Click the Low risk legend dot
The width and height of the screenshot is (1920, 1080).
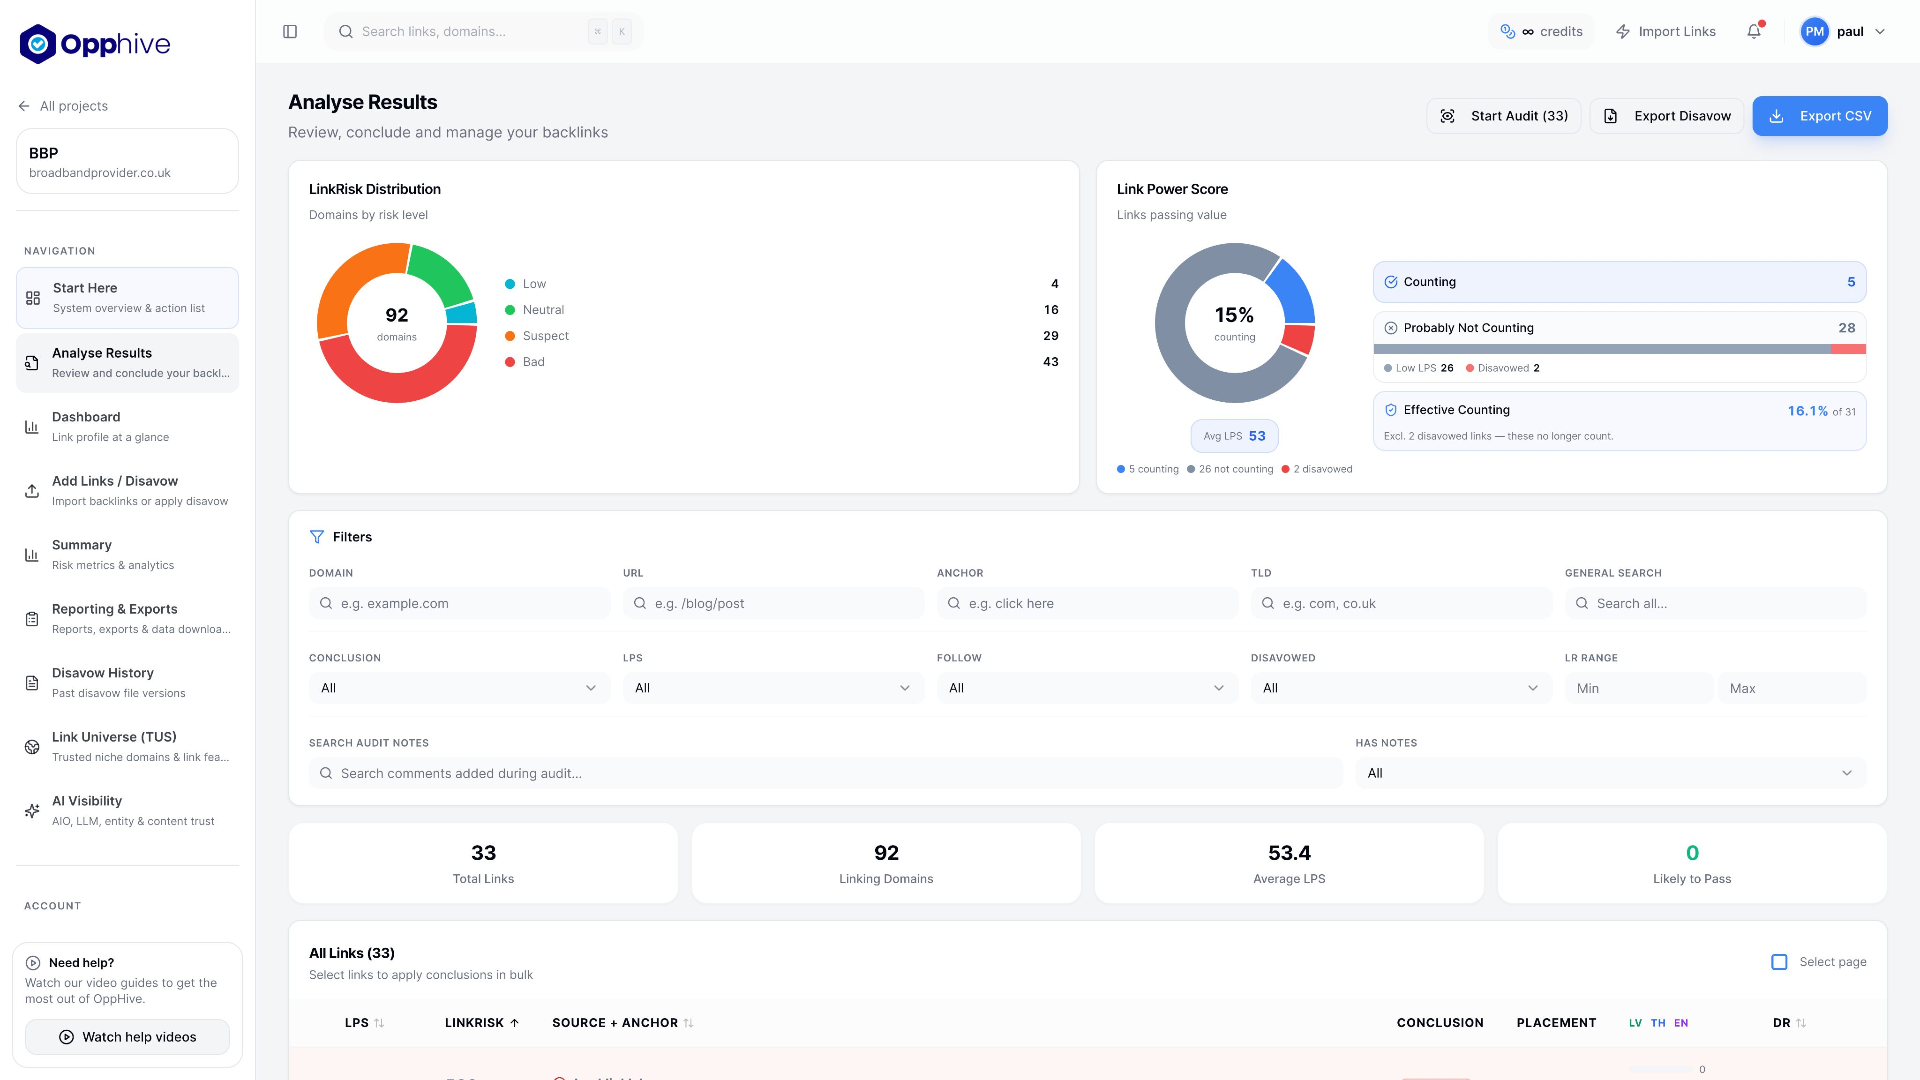(510, 284)
